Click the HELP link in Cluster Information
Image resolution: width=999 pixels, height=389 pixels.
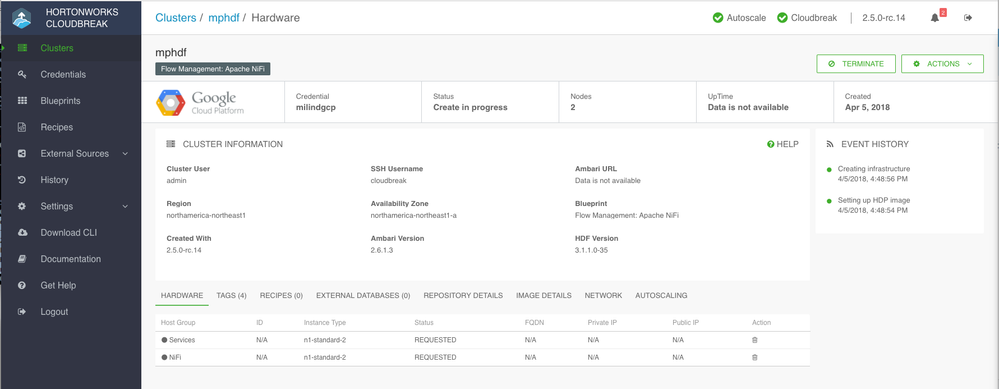click(x=782, y=145)
